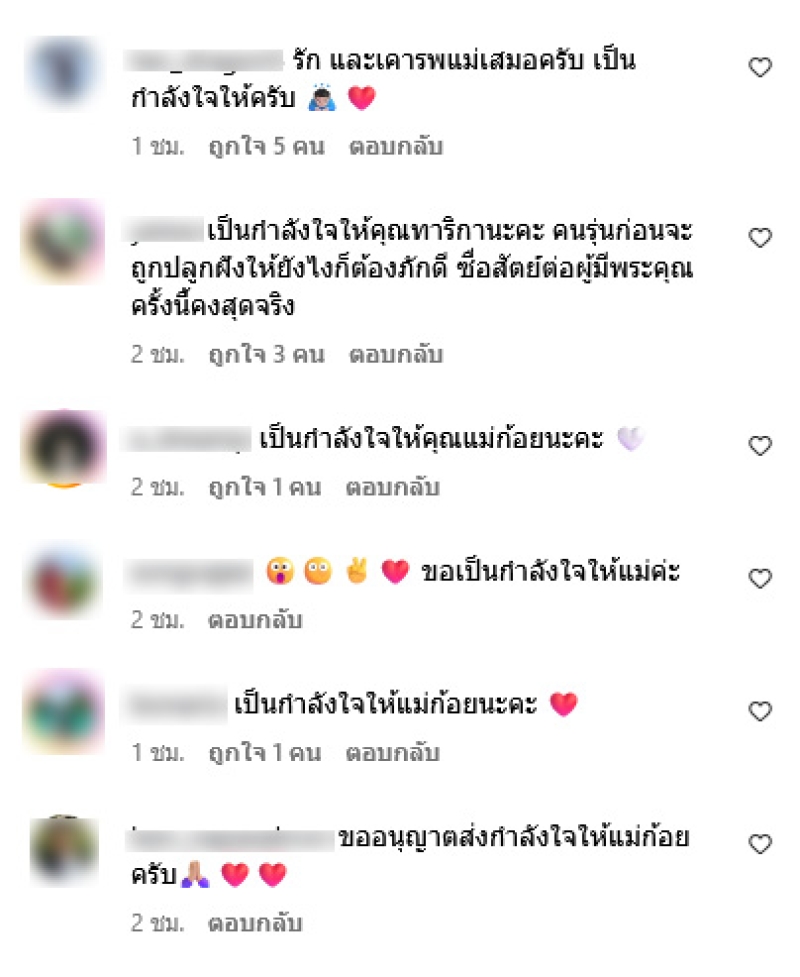The width and height of the screenshot is (800, 977).
Task: Like the 'ขออนุญาตส่งกำลังใจให้แม่ก้อย' comment
Action: pos(760,844)
